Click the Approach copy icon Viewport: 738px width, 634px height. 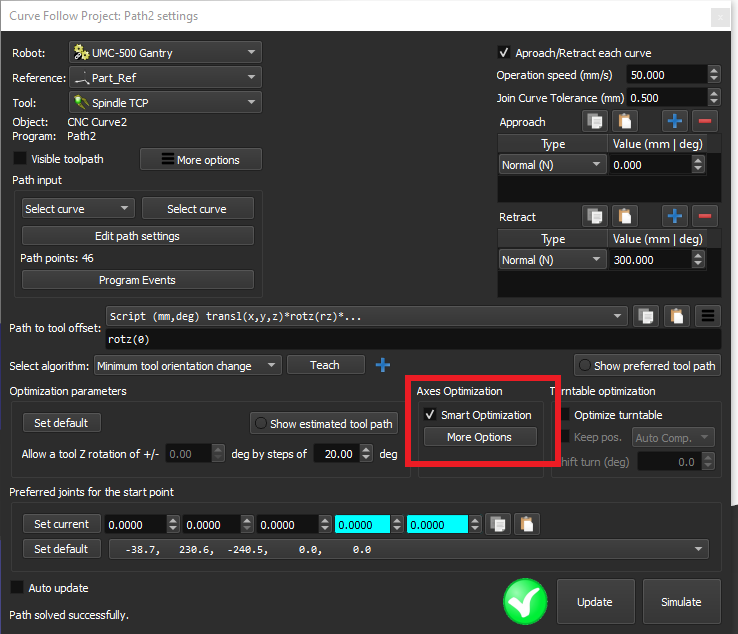click(x=596, y=122)
